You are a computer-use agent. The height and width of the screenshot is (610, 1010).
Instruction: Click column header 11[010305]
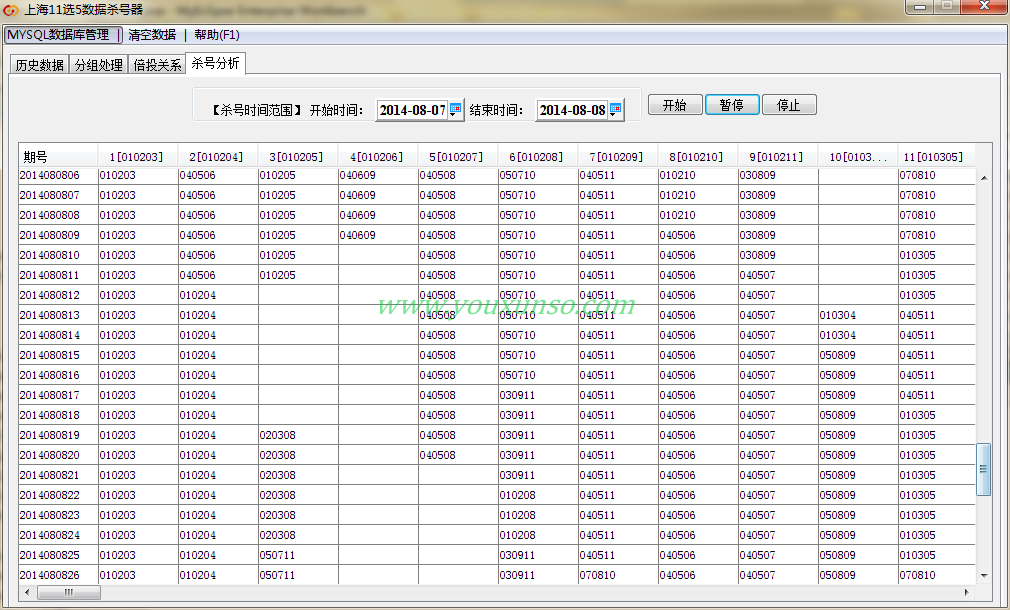tap(936, 157)
